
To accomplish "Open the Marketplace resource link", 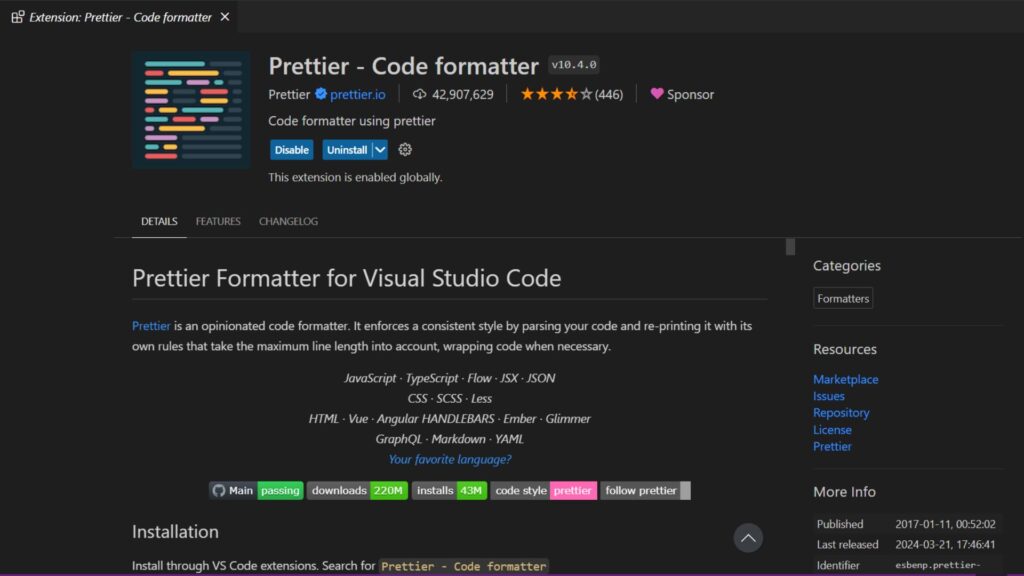I will click(846, 379).
